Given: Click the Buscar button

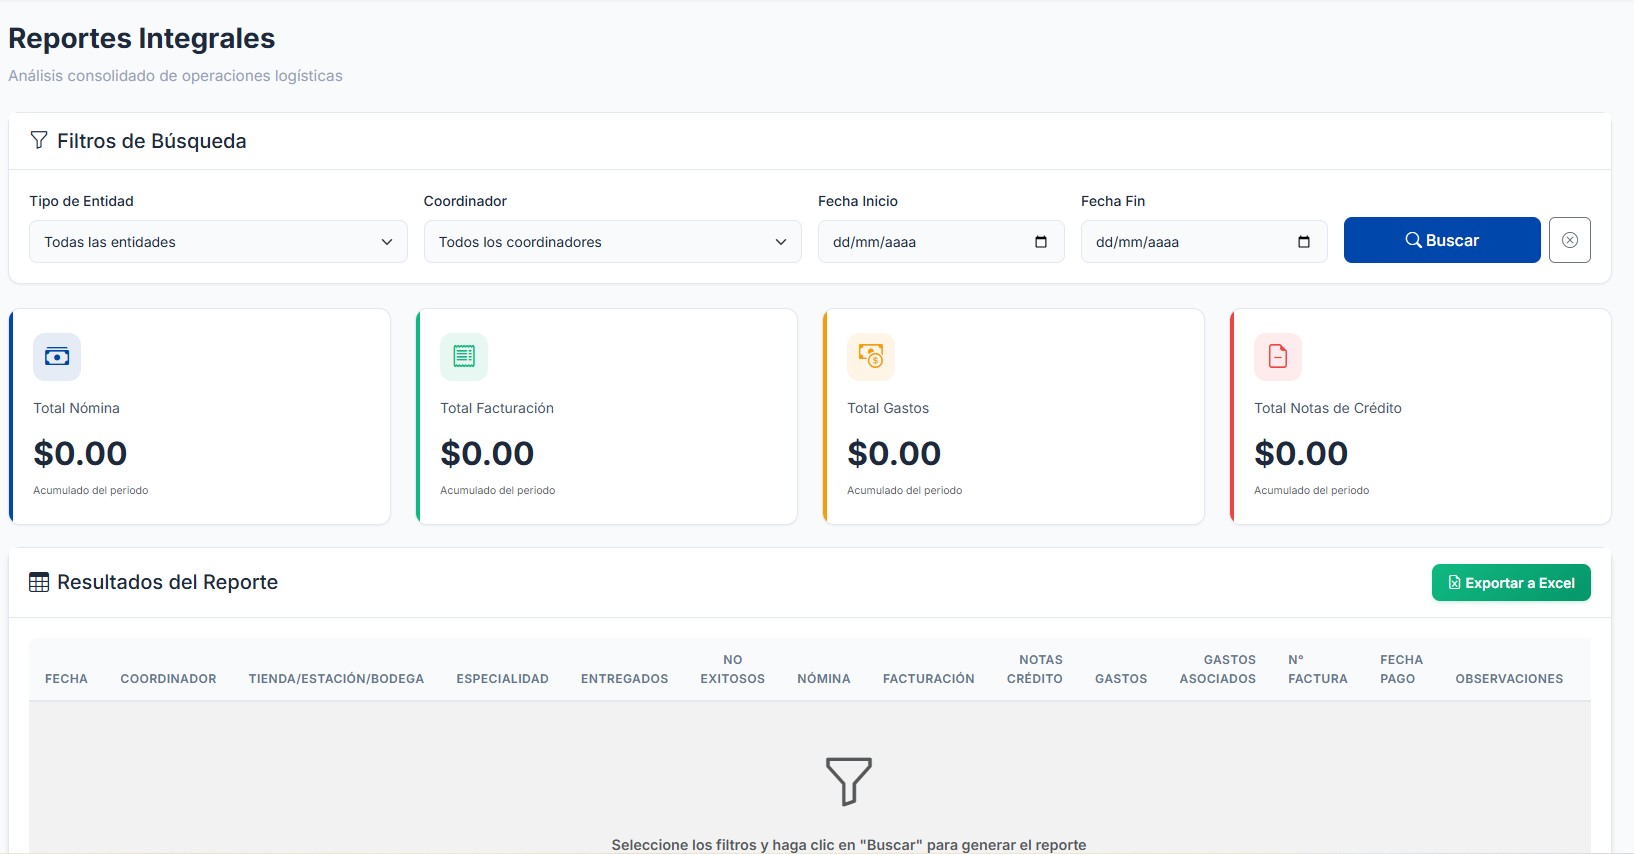Looking at the screenshot, I should coord(1442,240).
